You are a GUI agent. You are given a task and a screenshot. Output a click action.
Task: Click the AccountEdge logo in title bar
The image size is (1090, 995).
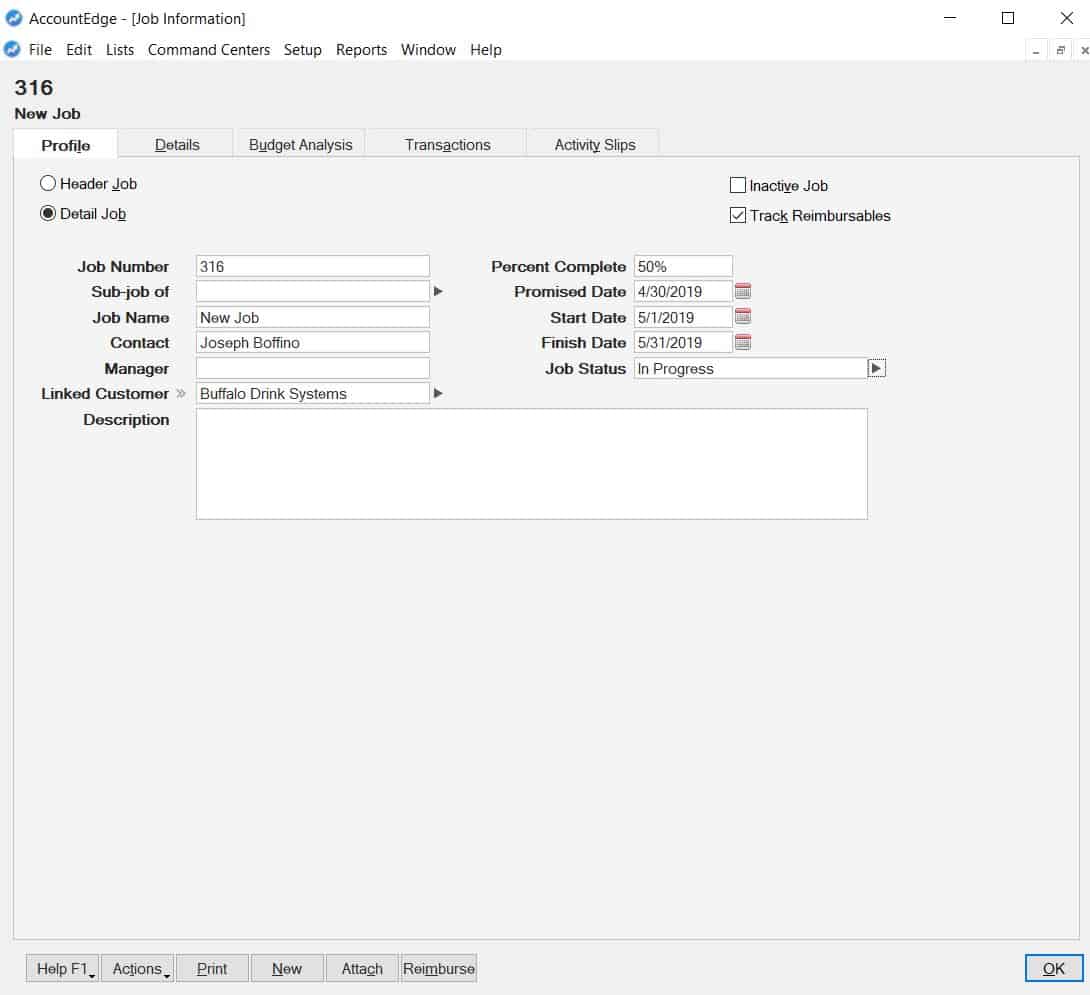point(13,18)
